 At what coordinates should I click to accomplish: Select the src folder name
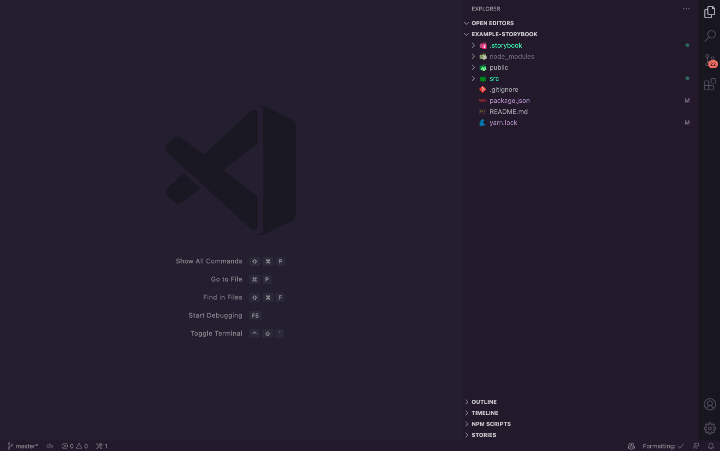point(494,79)
